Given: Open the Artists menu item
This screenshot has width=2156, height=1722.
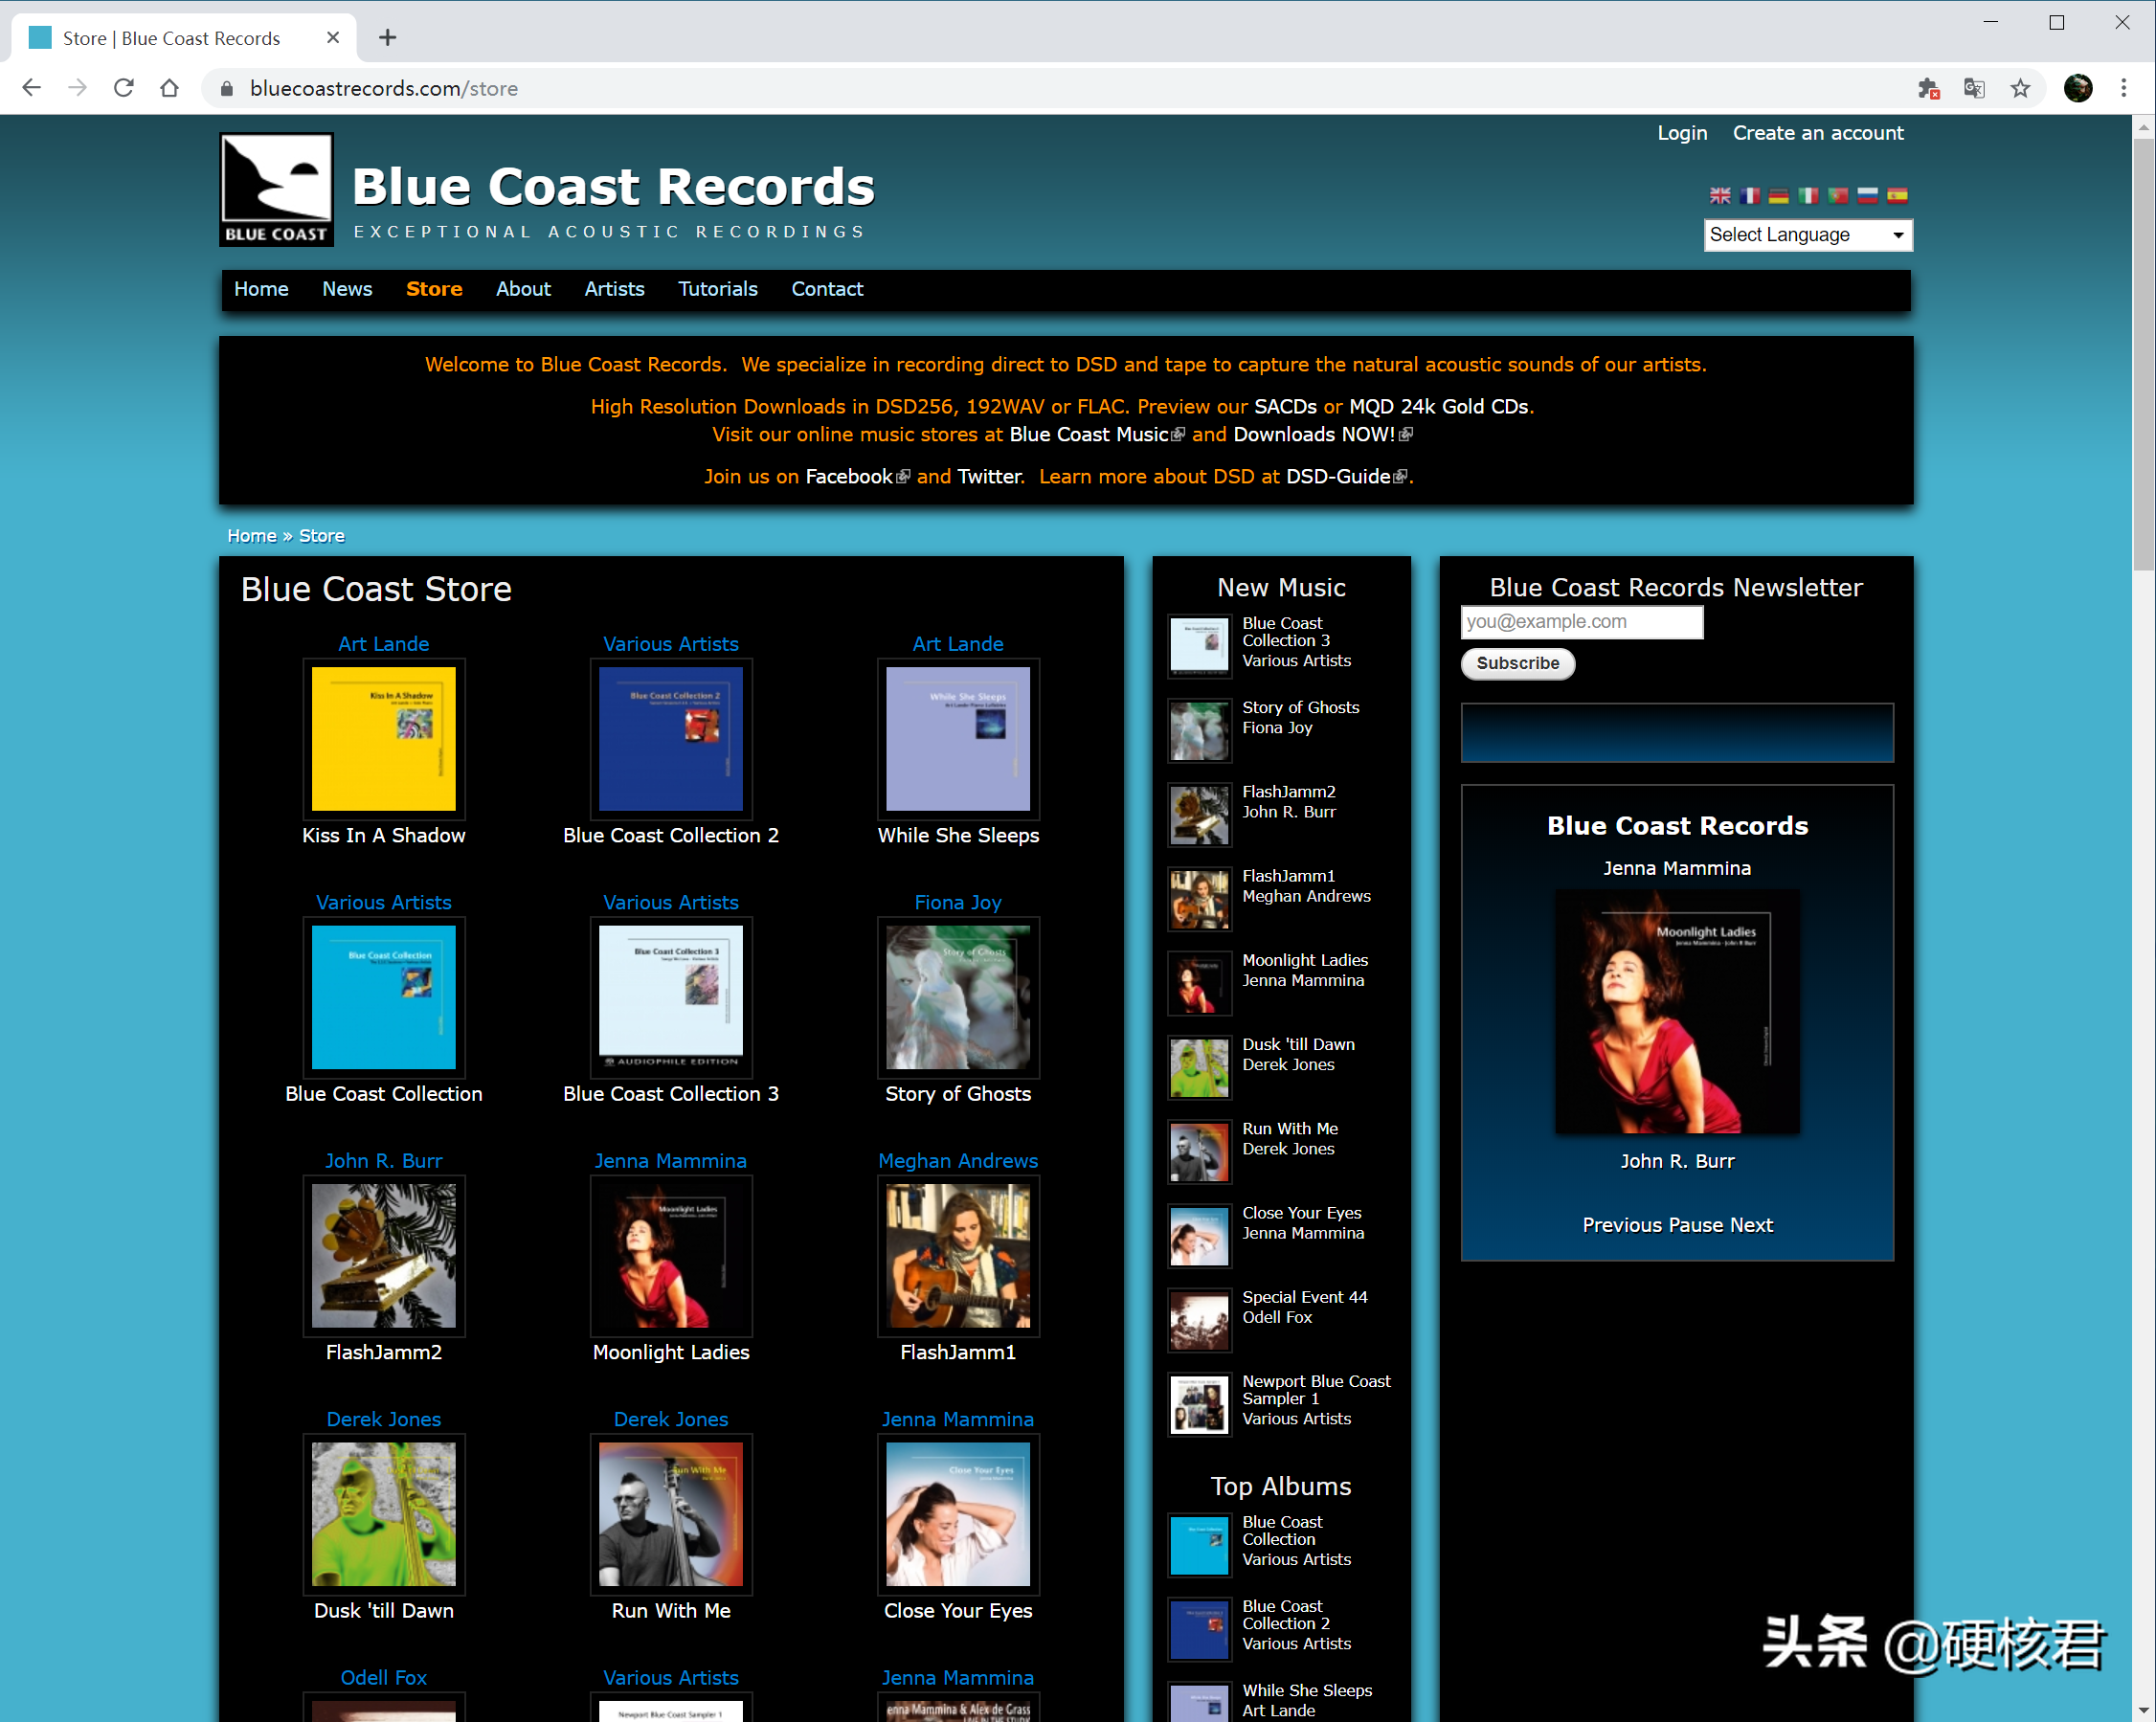Looking at the screenshot, I should tap(614, 289).
